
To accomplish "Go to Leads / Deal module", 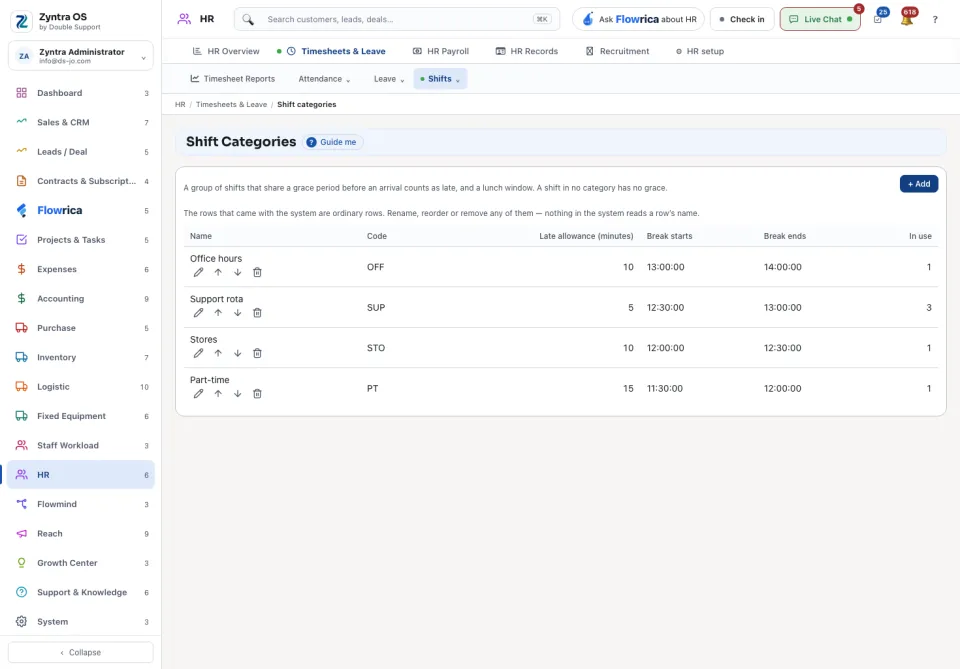I will (81, 152).
